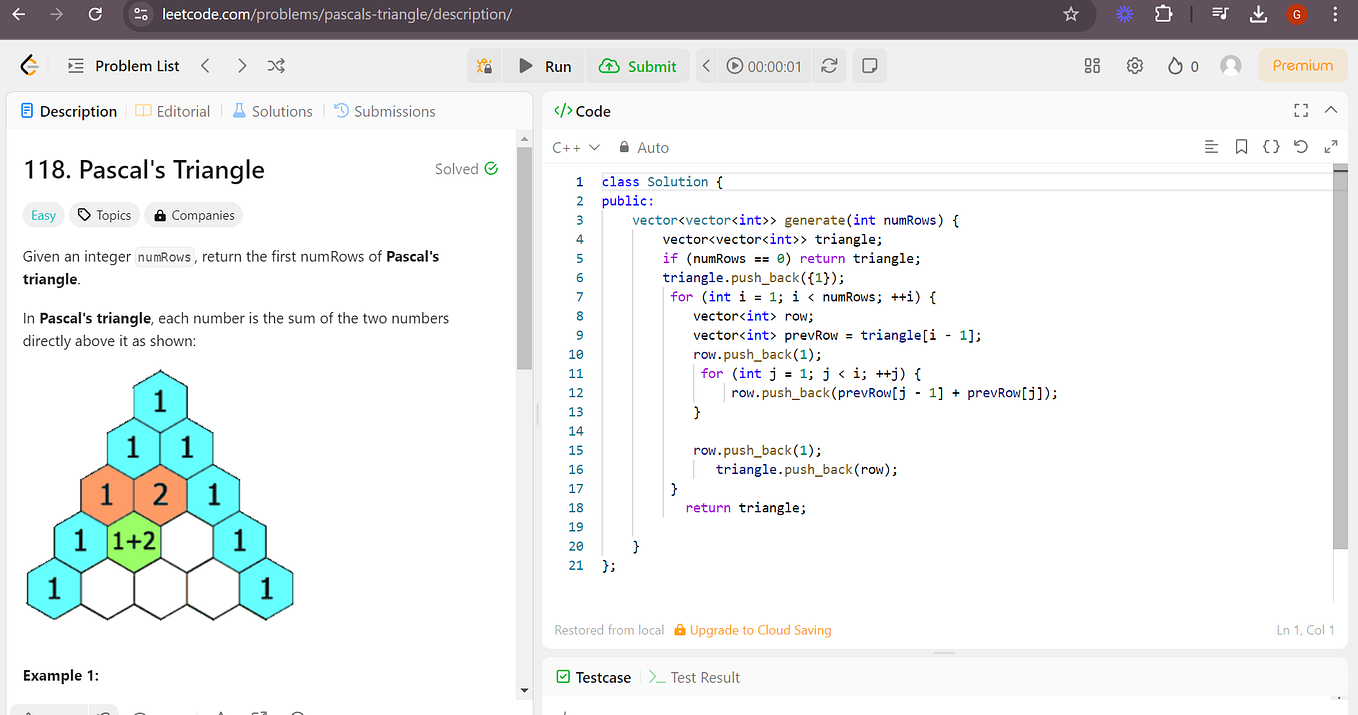Image resolution: width=1358 pixels, height=715 pixels.
Task: Click the Code panel title
Action: (x=582, y=111)
